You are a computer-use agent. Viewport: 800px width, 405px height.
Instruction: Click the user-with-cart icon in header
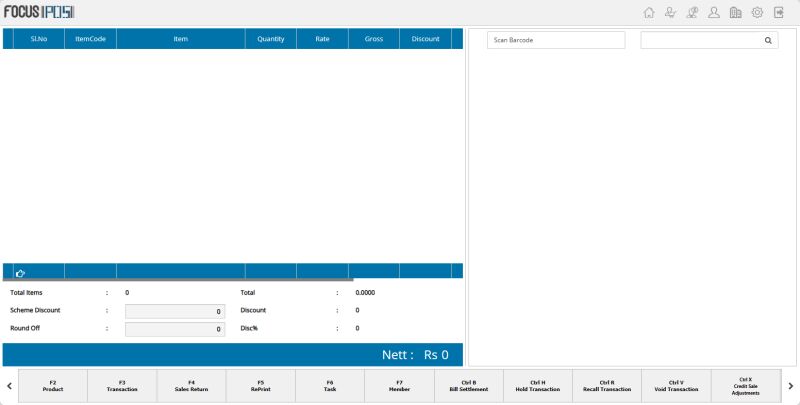[x=671, y=13]
